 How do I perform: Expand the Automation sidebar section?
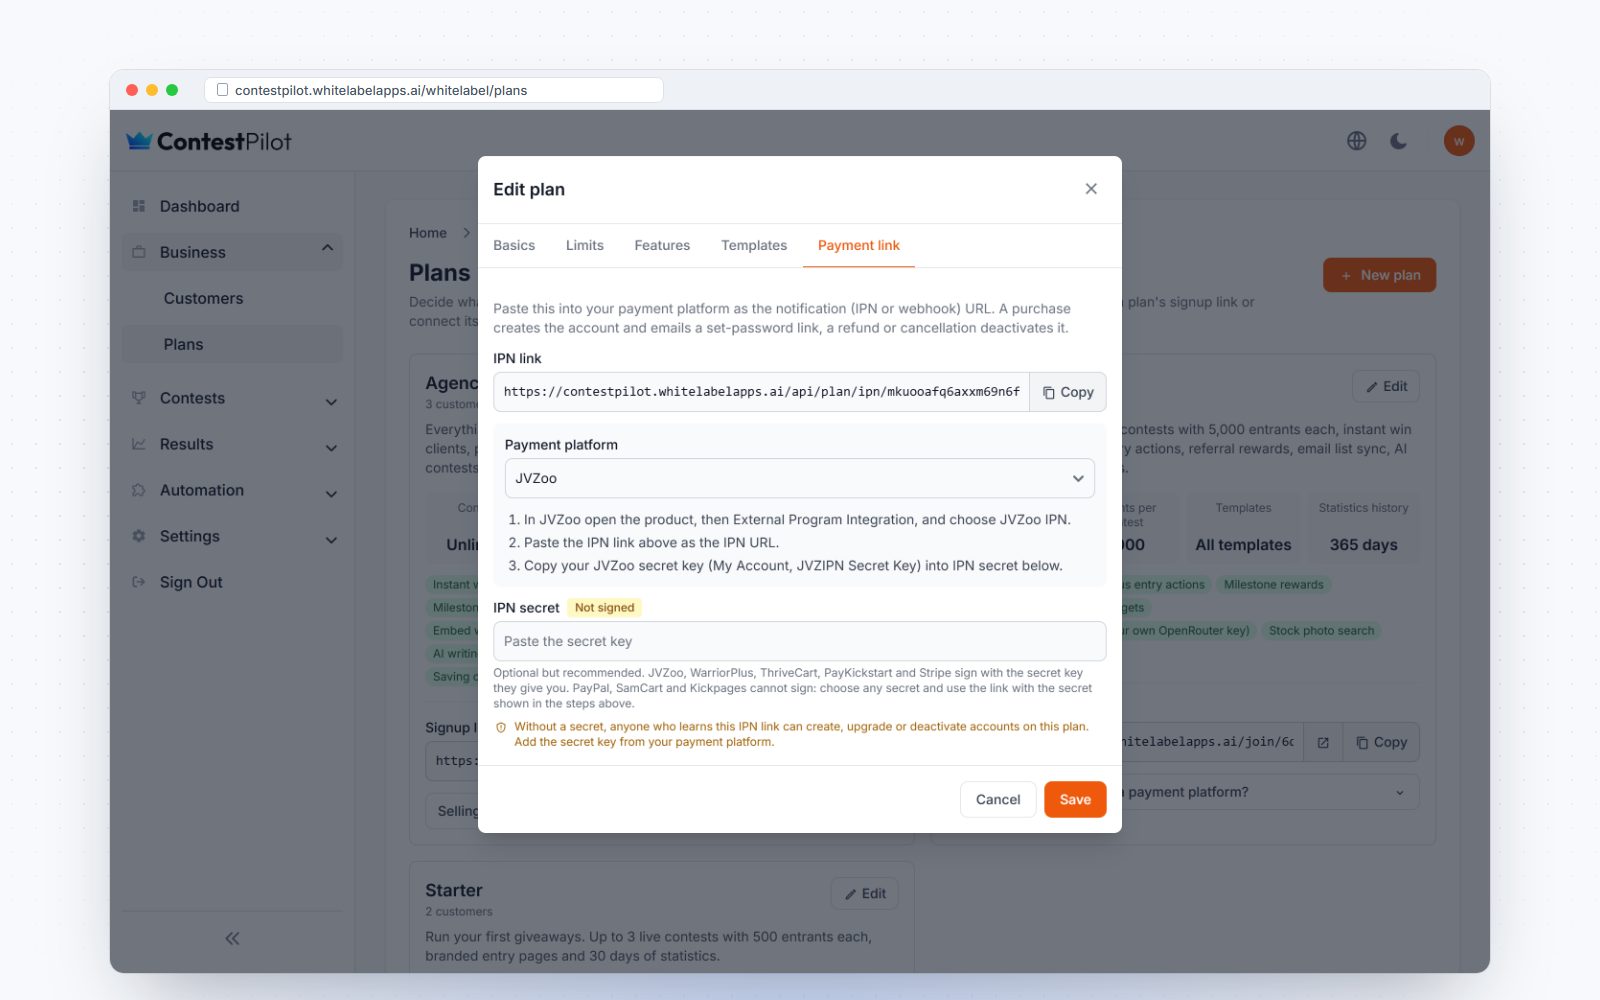pyautogui.click(x=232, y=490)
